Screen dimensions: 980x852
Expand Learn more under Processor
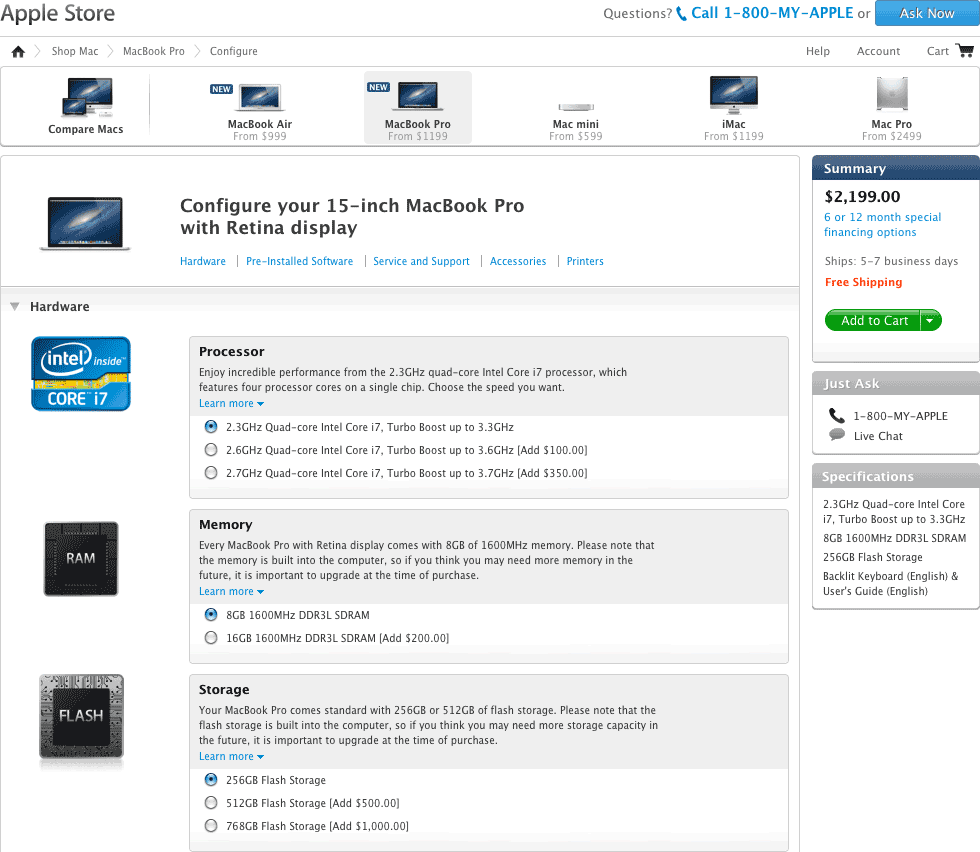coord(231,403)
